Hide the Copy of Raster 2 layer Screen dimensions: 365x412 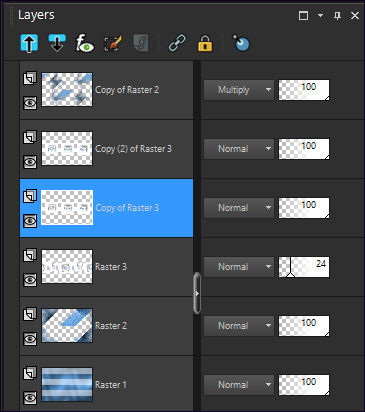[x=30, y=103]
